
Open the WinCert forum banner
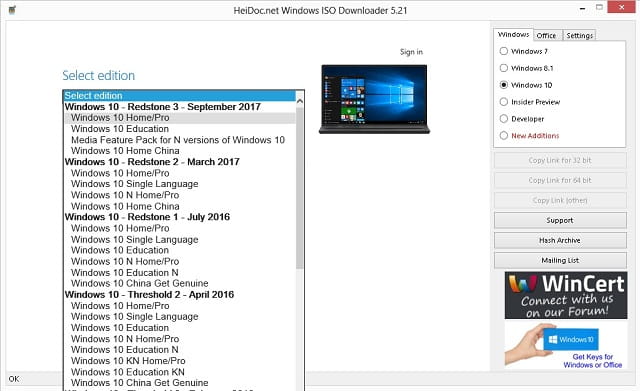tap(566, 295)
